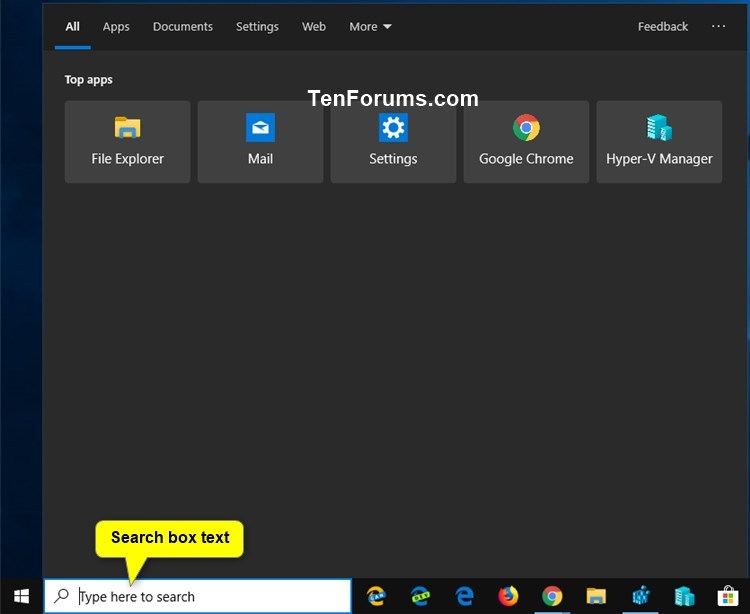The height and width of the screenshot is (614, 750).
Task: Open the Hyper-V Manager tile
Action: point(659,142)
